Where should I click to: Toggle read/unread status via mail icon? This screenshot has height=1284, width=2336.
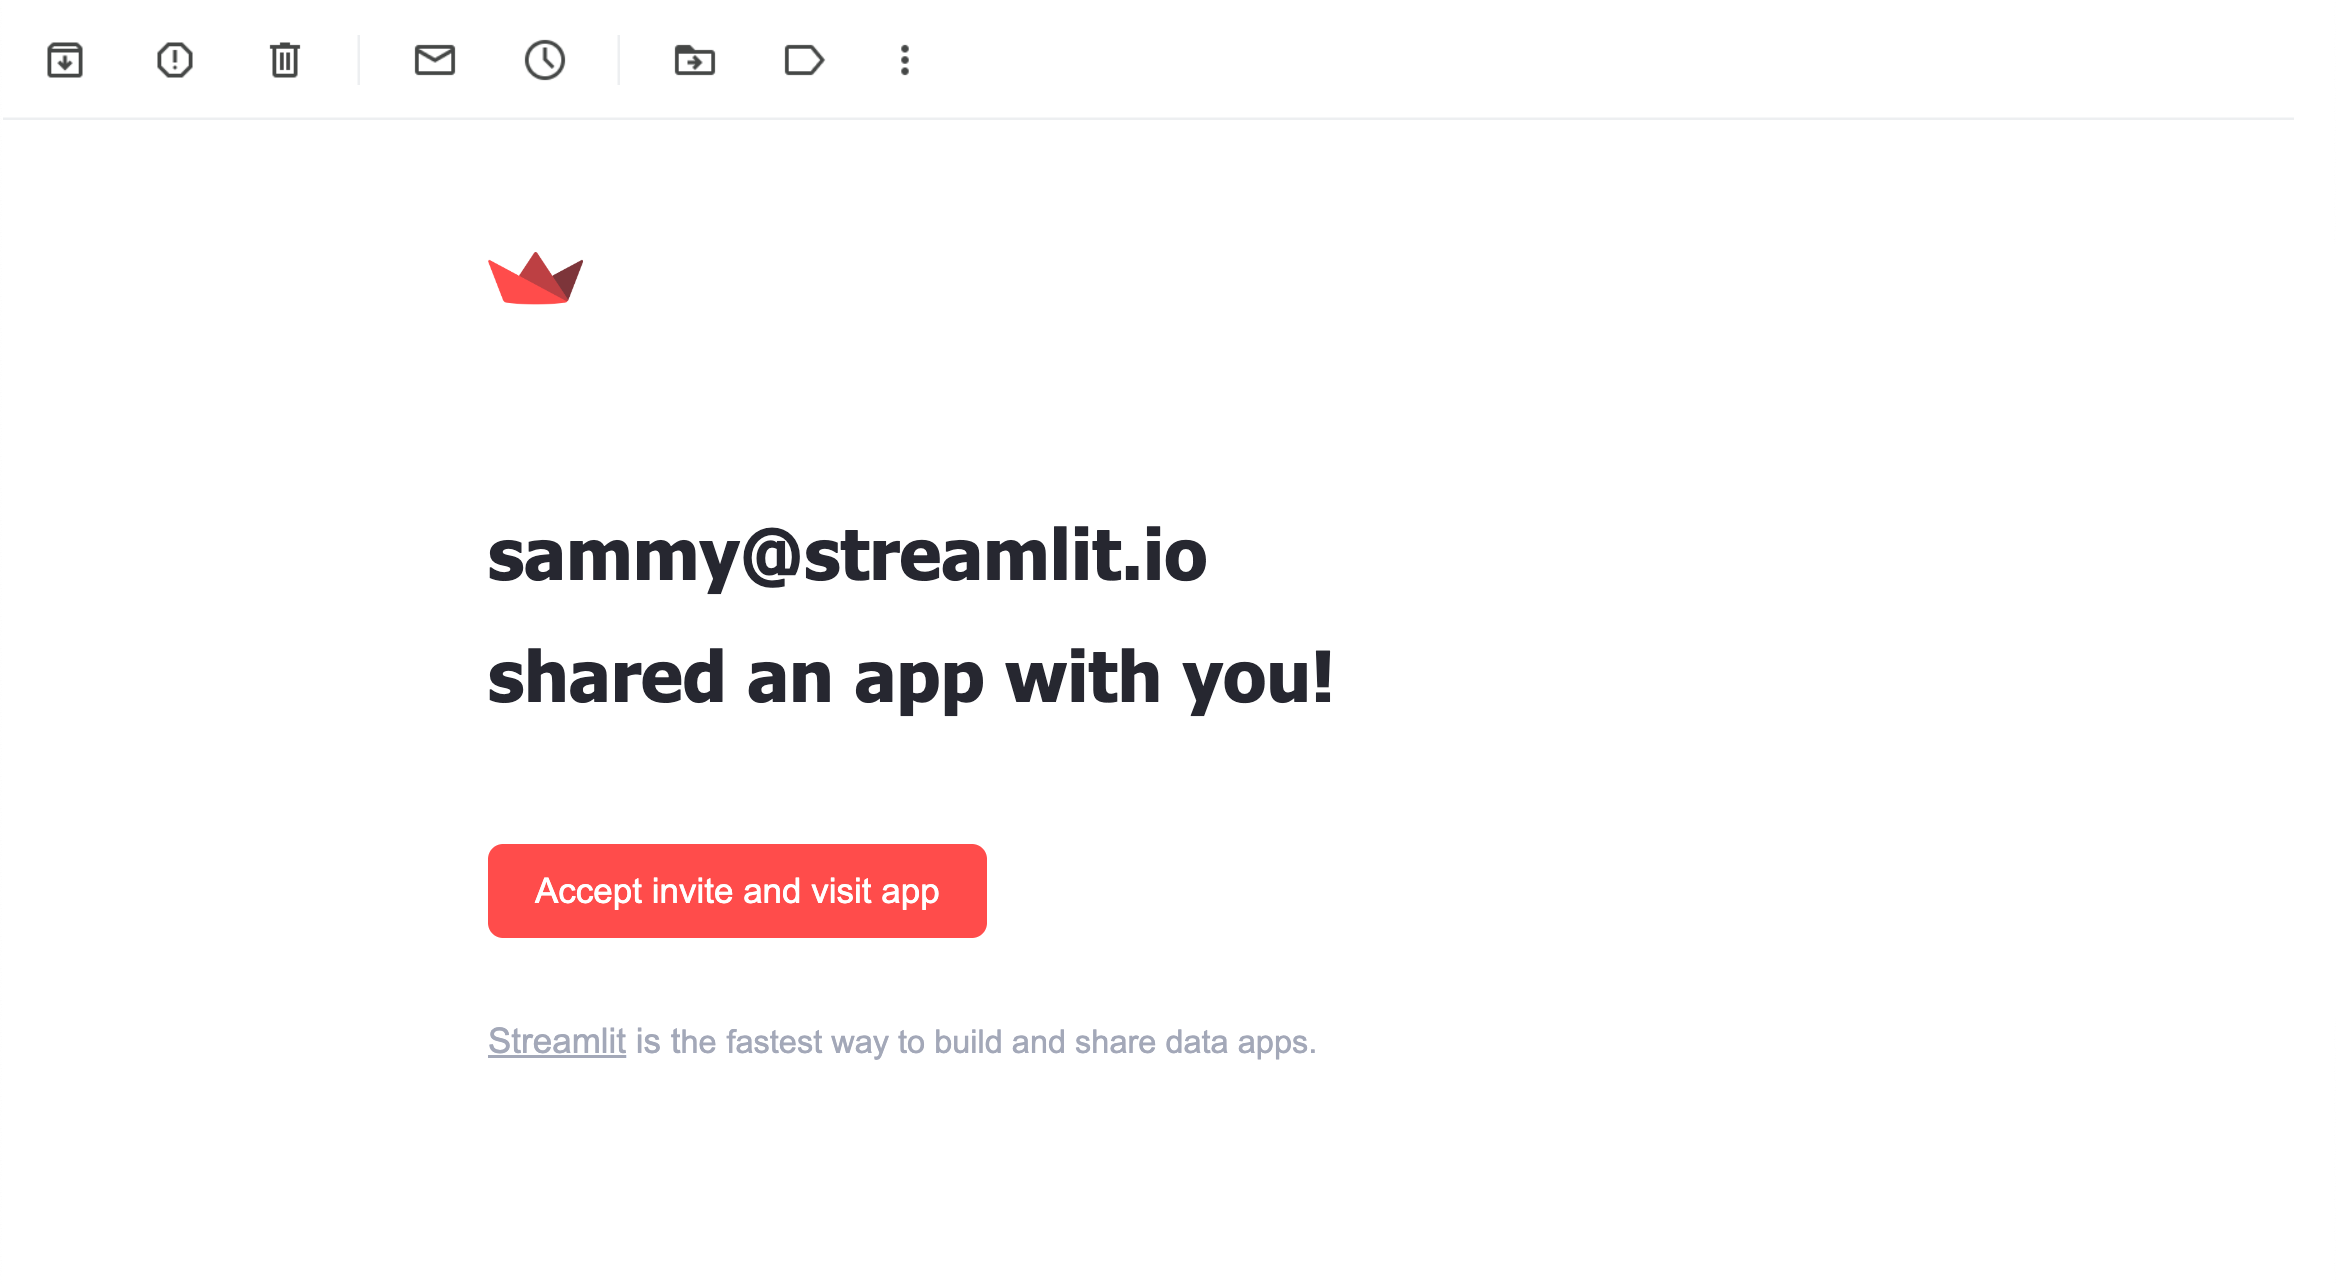click(x=435, y=60)
